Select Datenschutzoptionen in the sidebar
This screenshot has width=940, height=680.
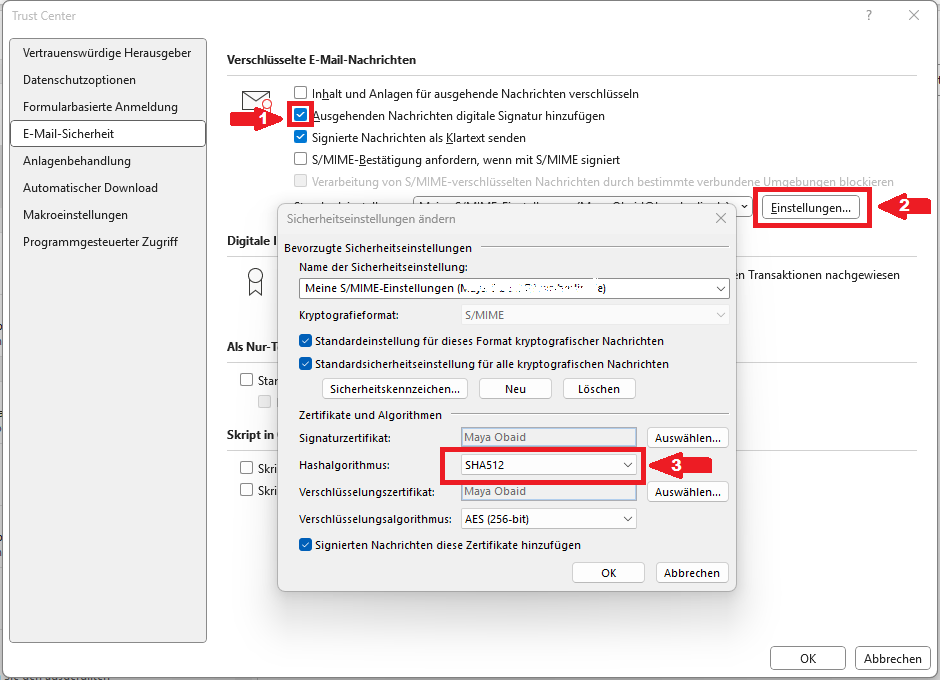[x=80, y=80]
